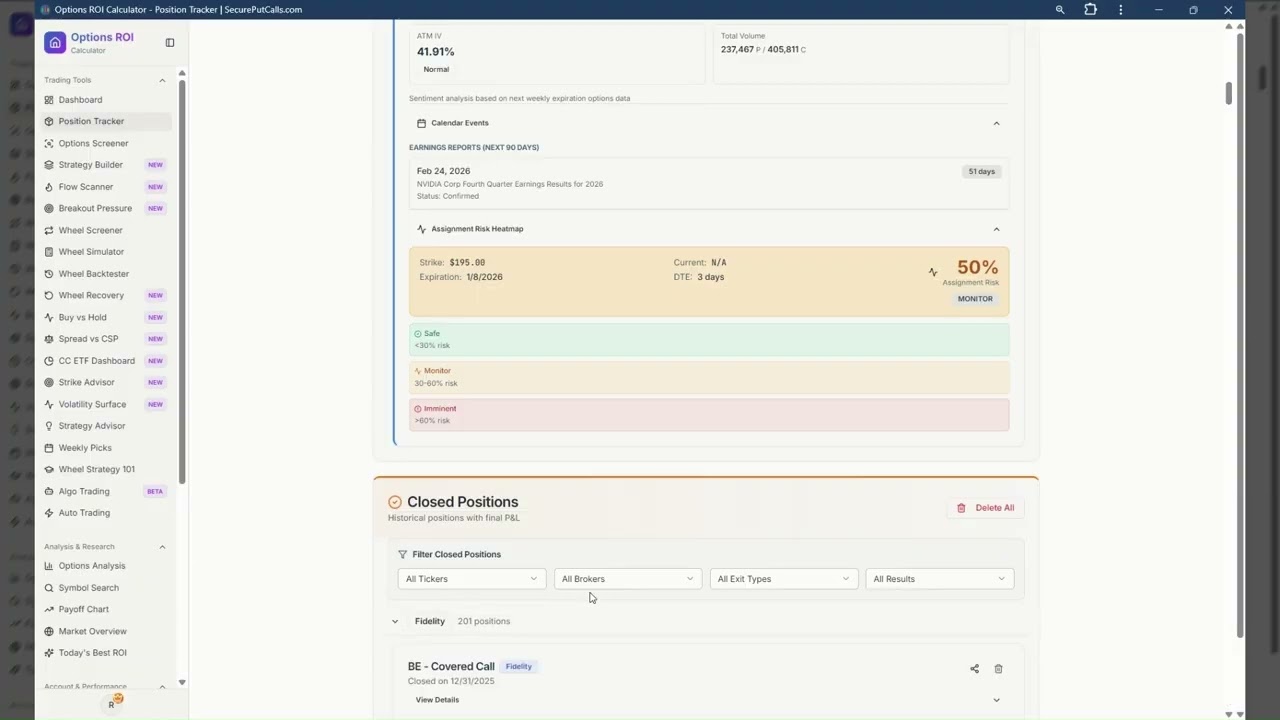This screenshot has width=1280, height=720.
Task: Click the Weekly Picks icon
Action: pyautogui.click(x=49, y=448)
